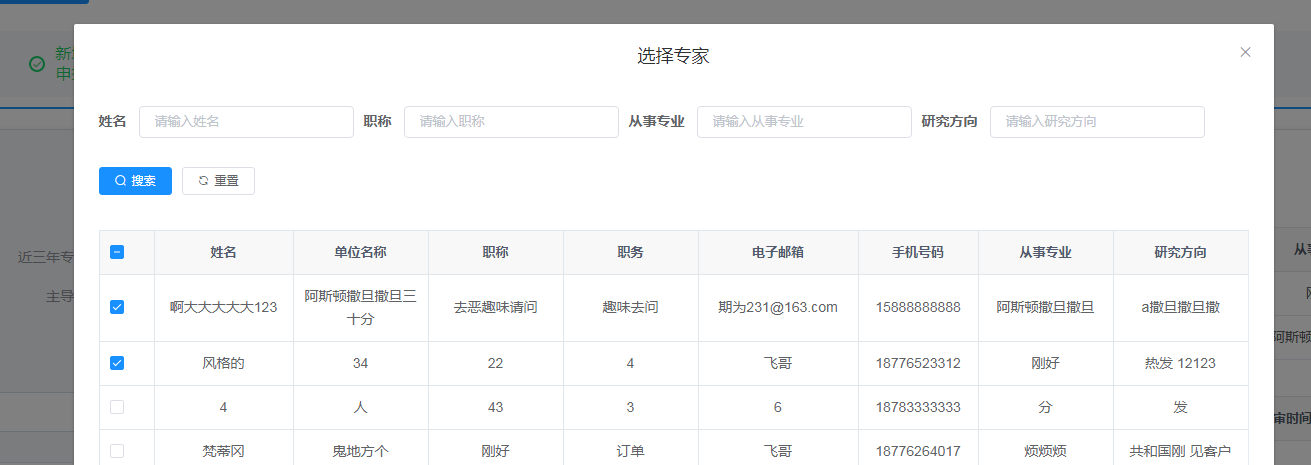
Task: Click the dialog title 选择专家
Action: click(673, 56)
